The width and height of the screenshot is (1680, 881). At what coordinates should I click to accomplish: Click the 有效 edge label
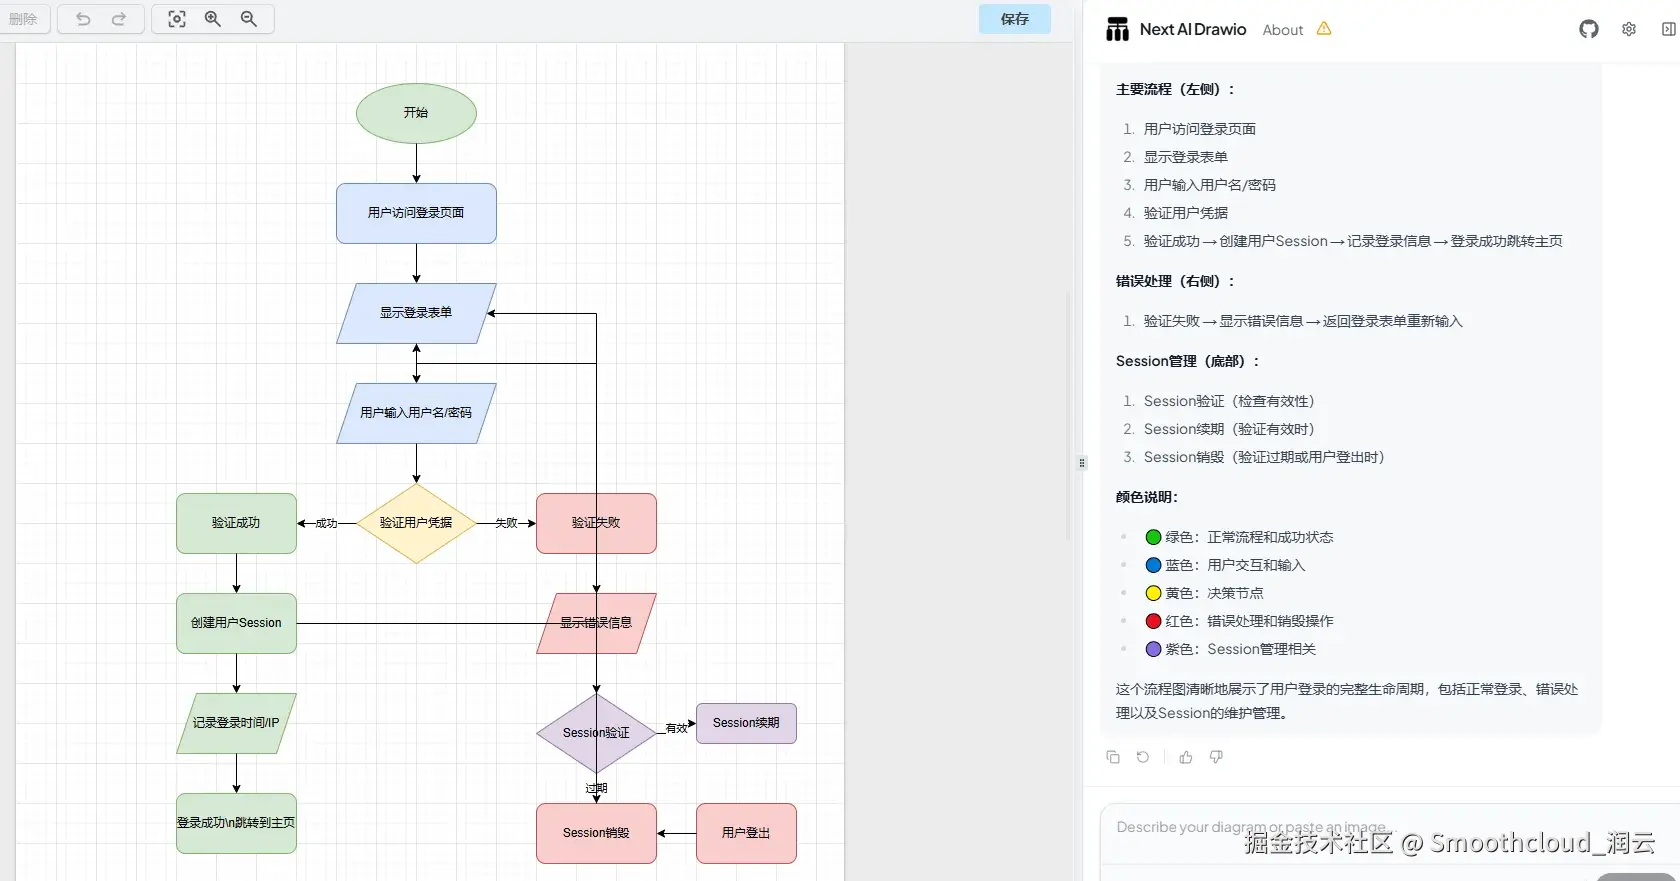(x=677, y=728)
